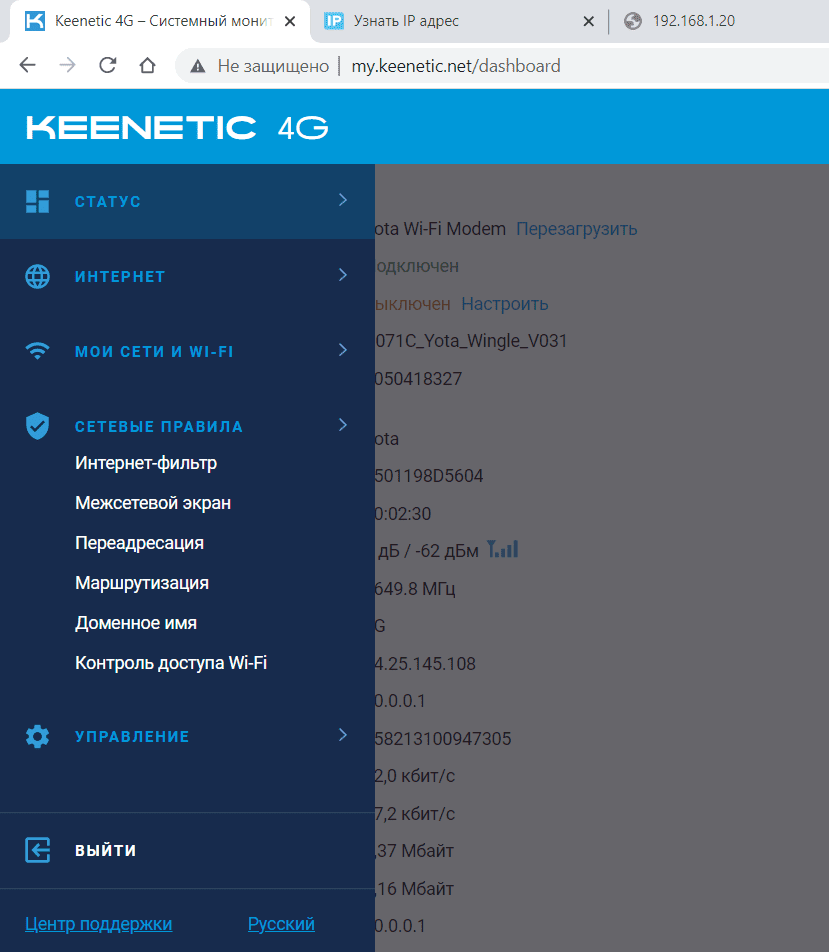Open the Межсетевой экран menu item
Viewport: 829px width, 952px height.
tap(153, 503)
